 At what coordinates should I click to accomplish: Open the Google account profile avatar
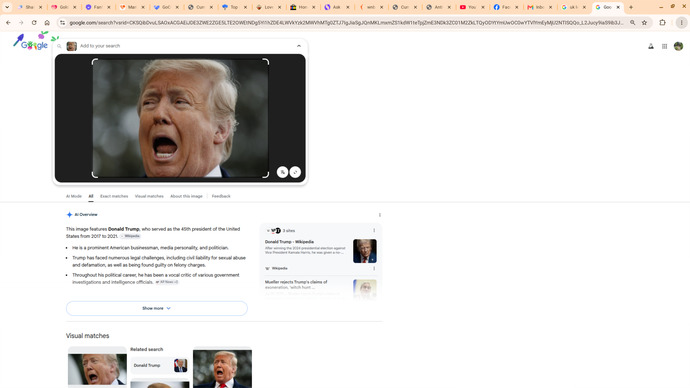pyautogui.click(x=678, y=46)
